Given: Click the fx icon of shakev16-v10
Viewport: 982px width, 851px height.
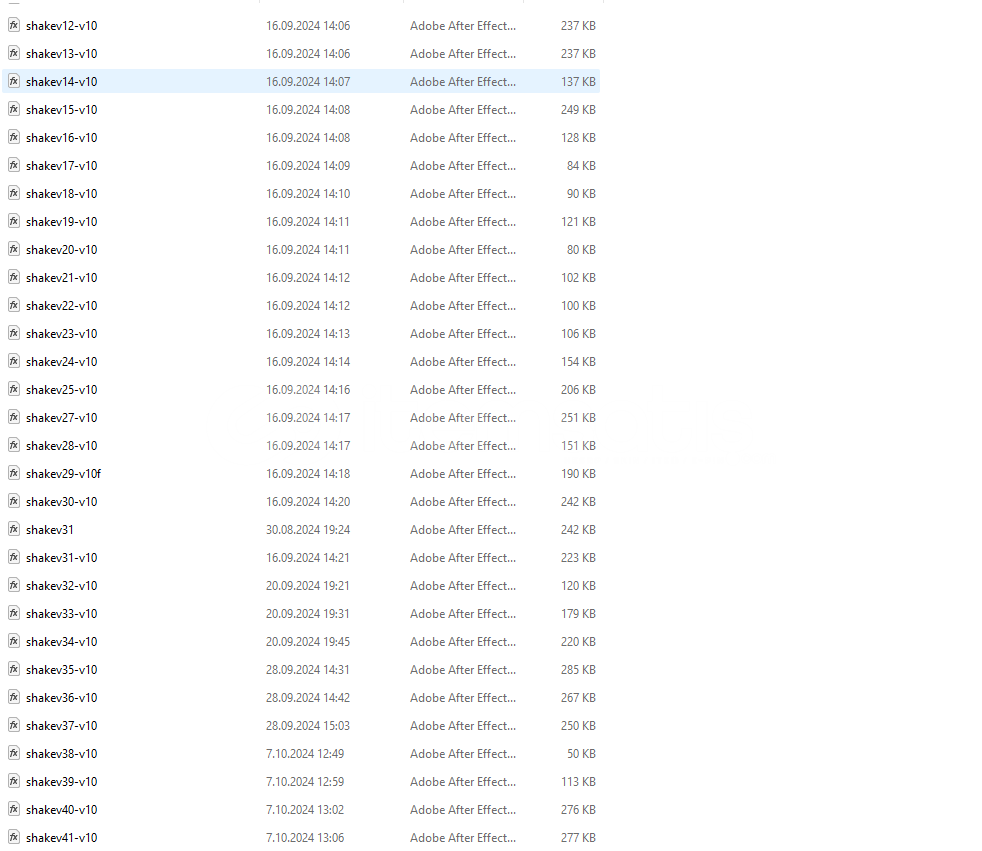Looking at the screenshot, I should [x=14, y=137].
